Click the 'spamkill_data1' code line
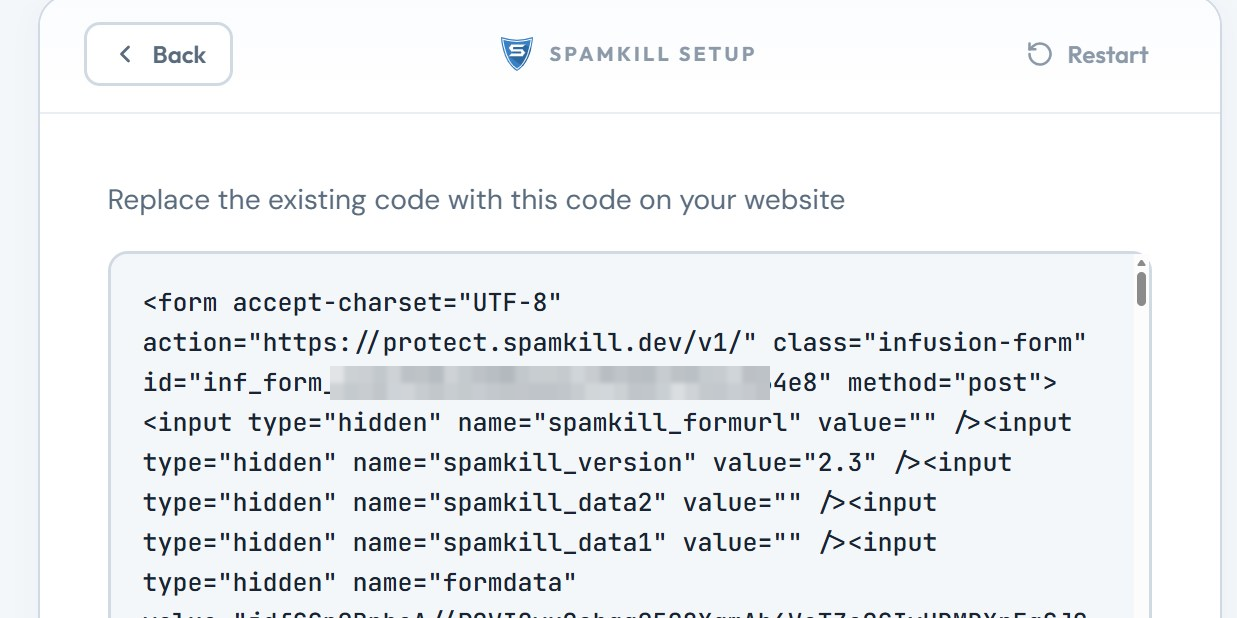This screenshot has height=618, width=1237. (540, 542)
